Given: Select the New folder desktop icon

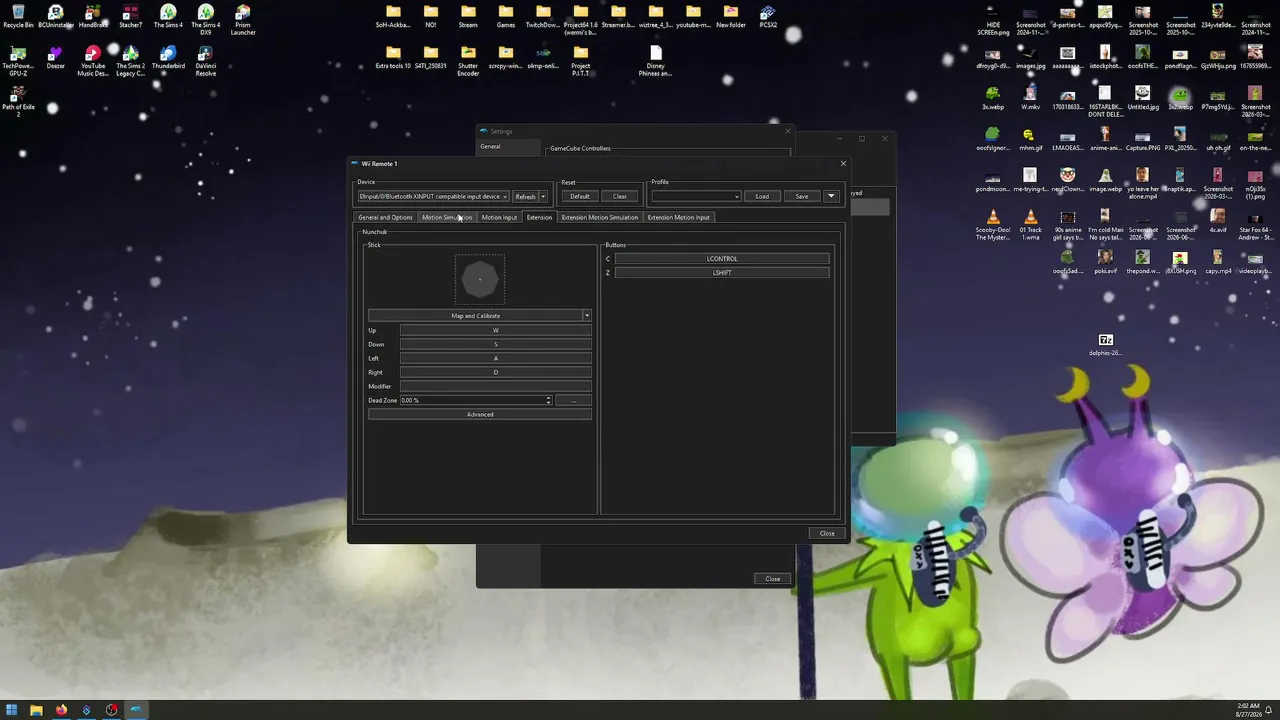Looking at the screenshot, I should [731, 17].
